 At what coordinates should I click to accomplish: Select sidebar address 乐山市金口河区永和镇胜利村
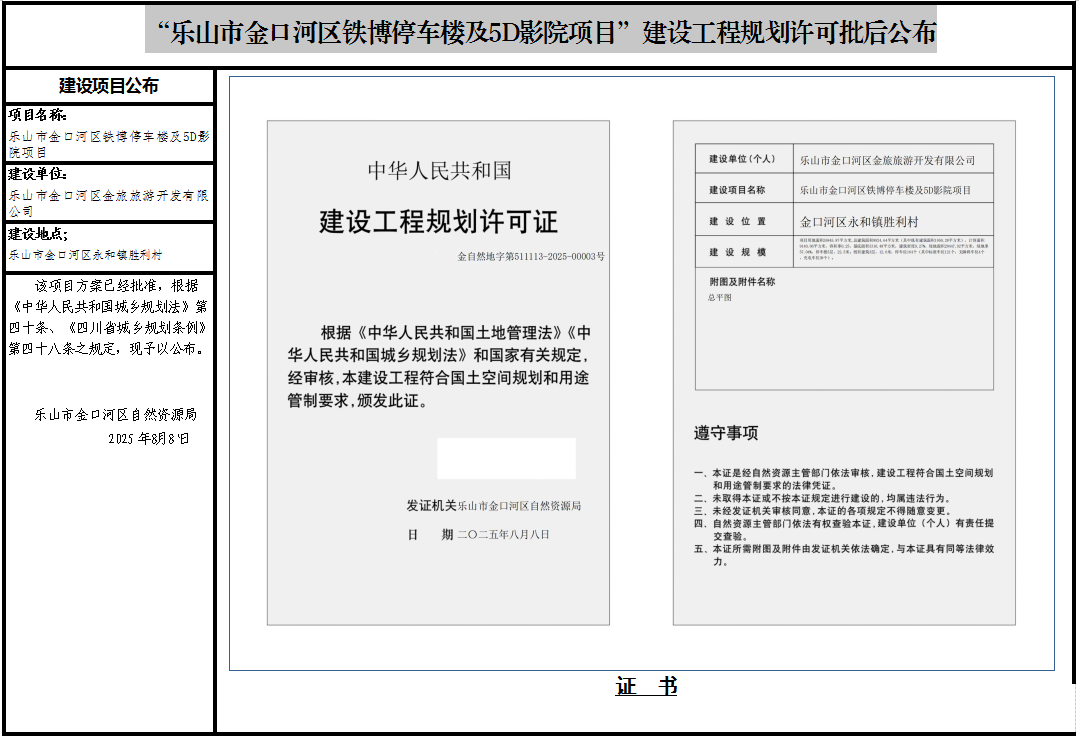click(x=86, y=255)
